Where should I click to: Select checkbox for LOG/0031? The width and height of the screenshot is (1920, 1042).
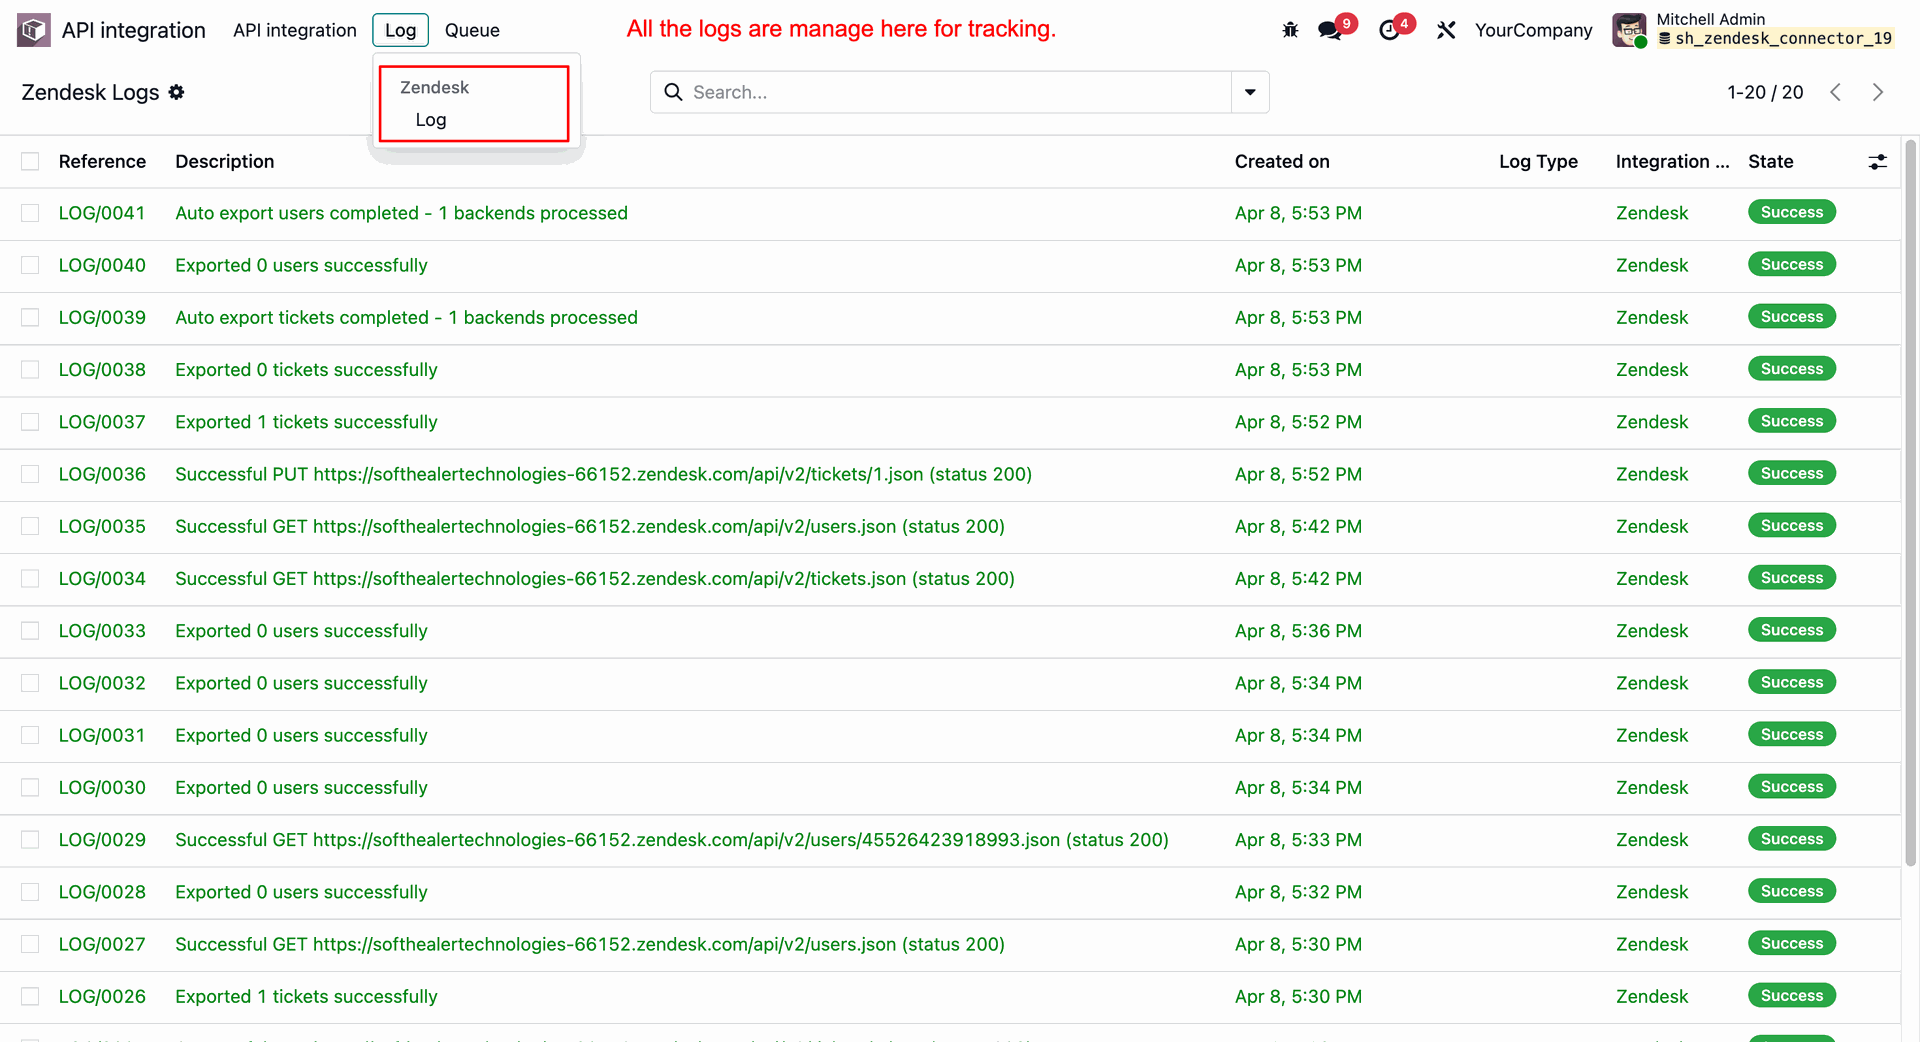pyautogui.click(x=30, y=735)
